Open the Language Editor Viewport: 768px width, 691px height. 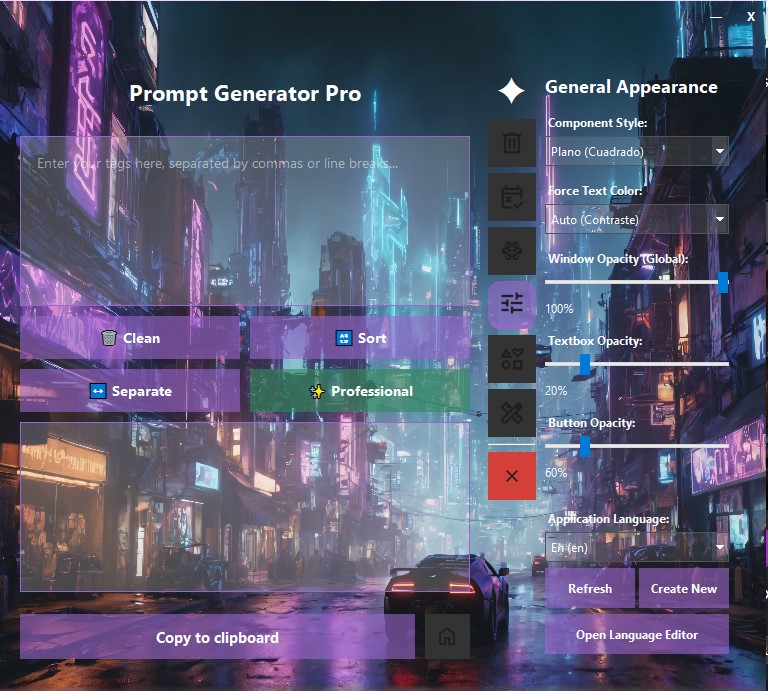point(637,635)
